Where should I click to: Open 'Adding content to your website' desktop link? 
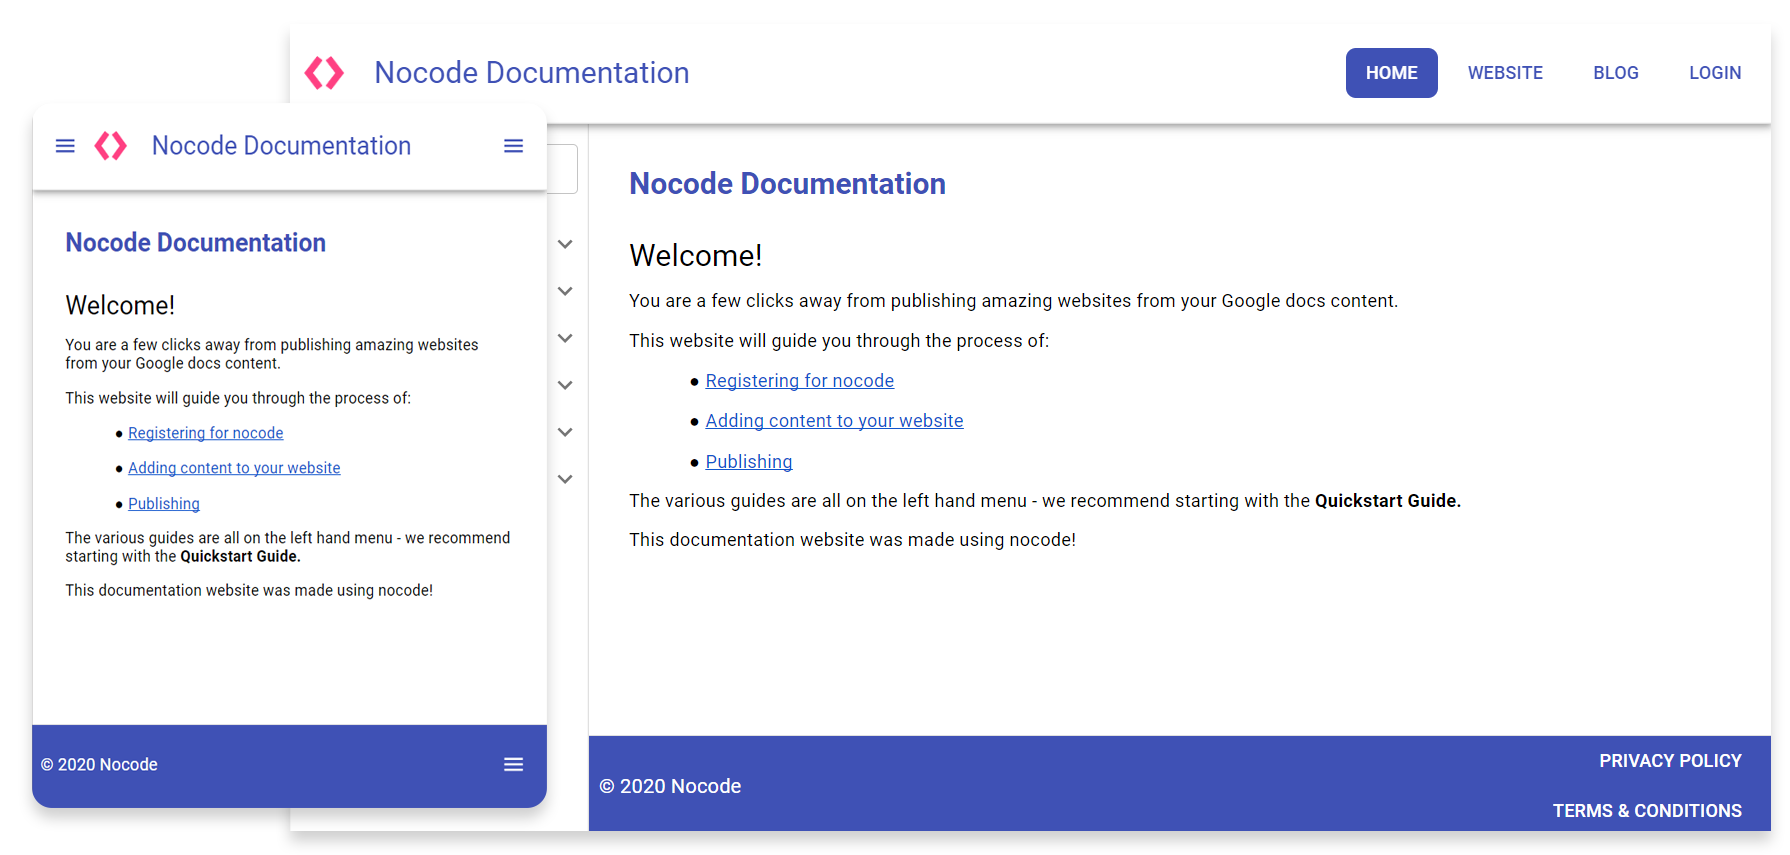tap(834, 421)
